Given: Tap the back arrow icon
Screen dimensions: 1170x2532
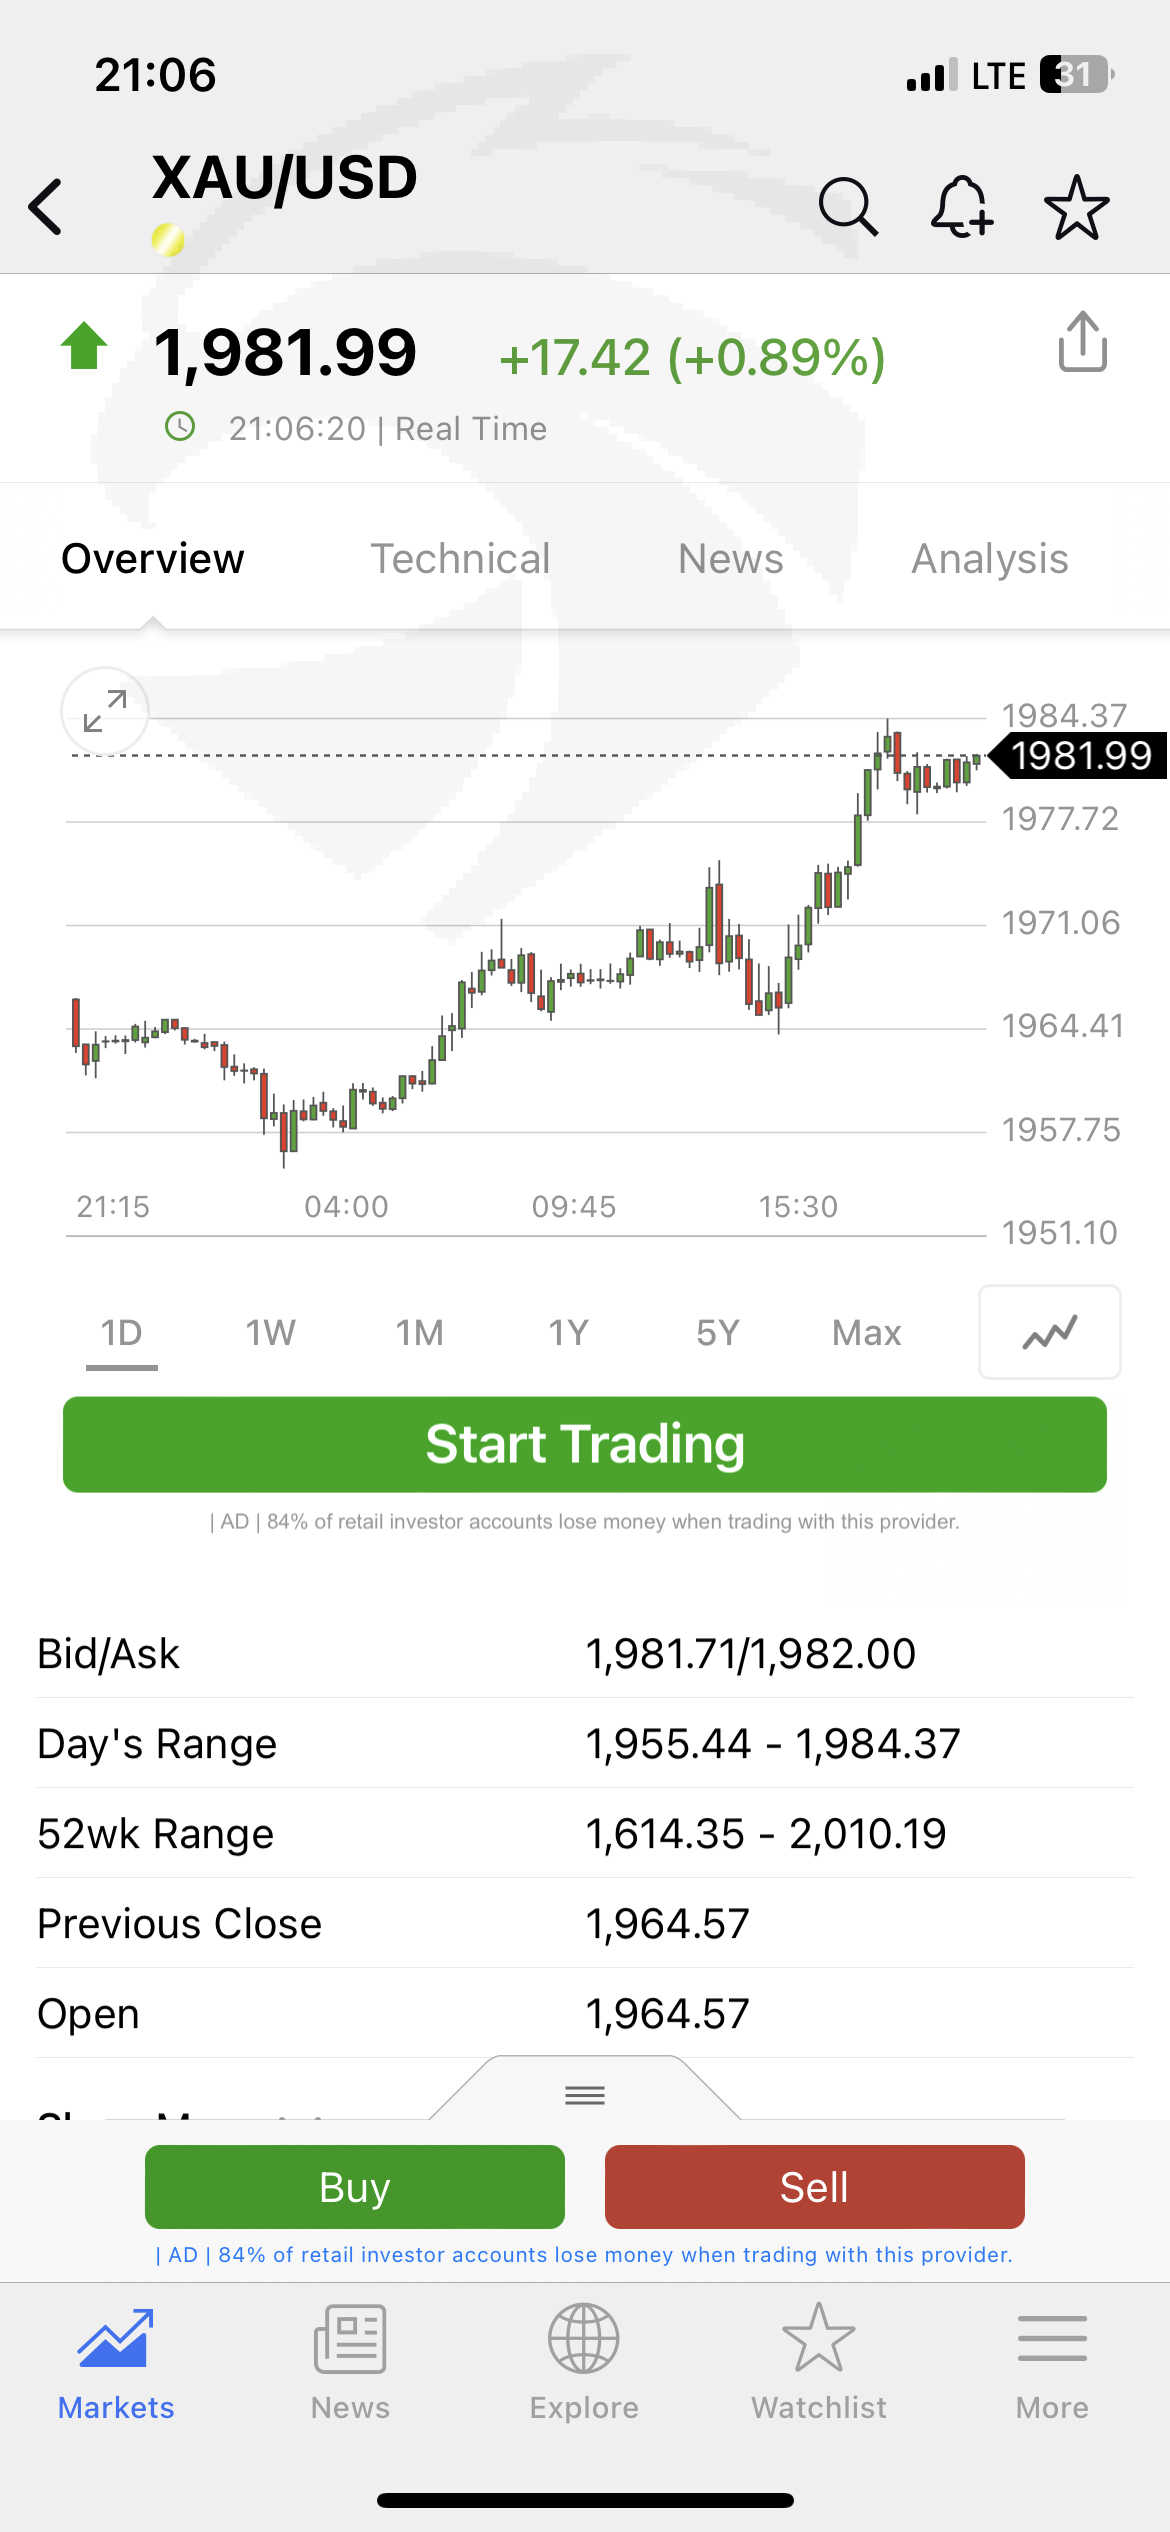Looking at the screenshot, I should tap(46, 207).
